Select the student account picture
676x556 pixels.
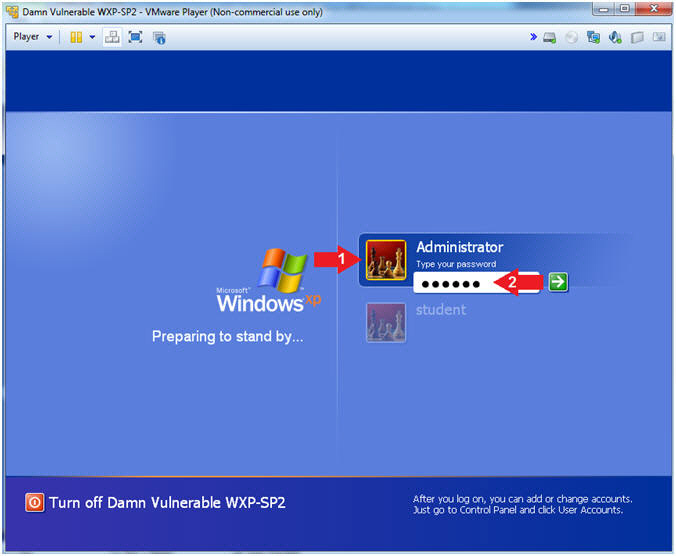(x=386, y=323)
